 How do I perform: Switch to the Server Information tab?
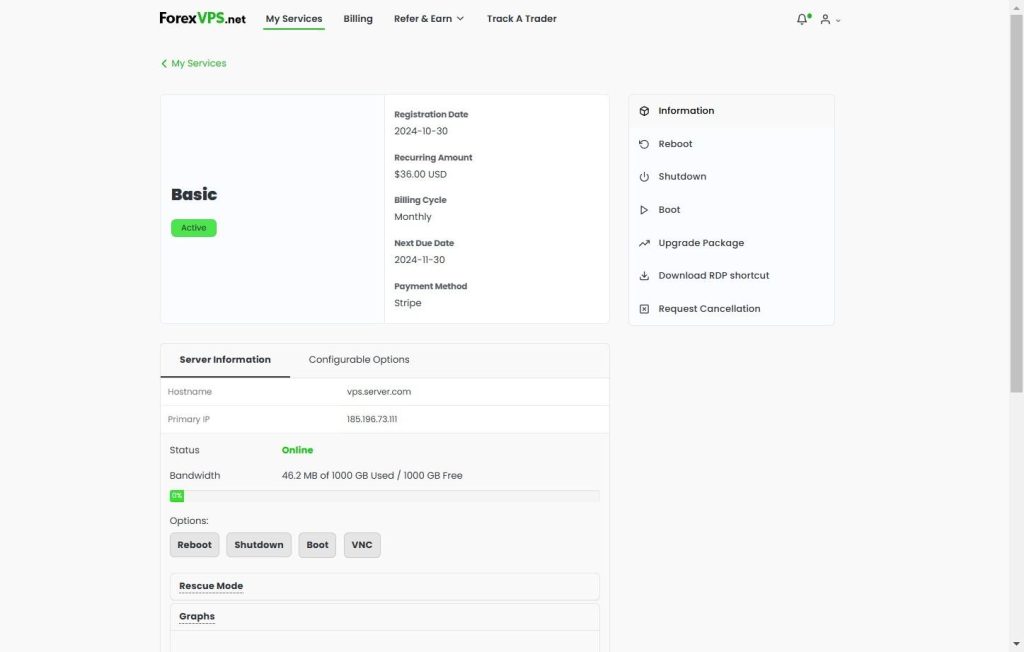click(225, 360)
